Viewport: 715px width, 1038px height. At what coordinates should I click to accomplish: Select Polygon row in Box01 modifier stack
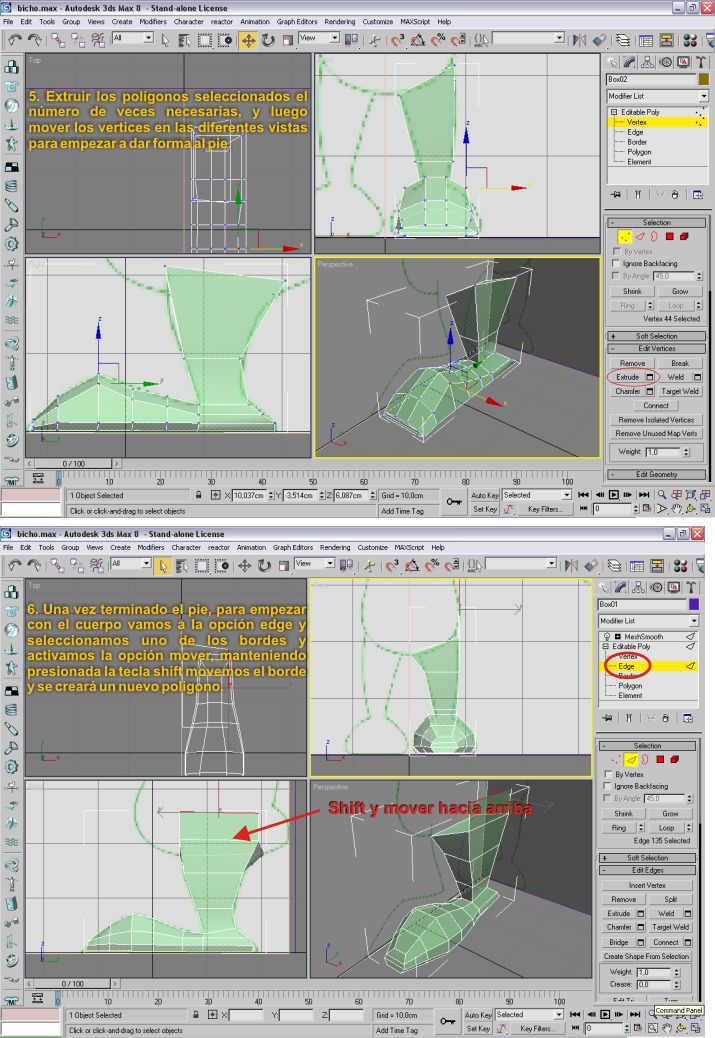pyautogui.click(x=630, y=686)
